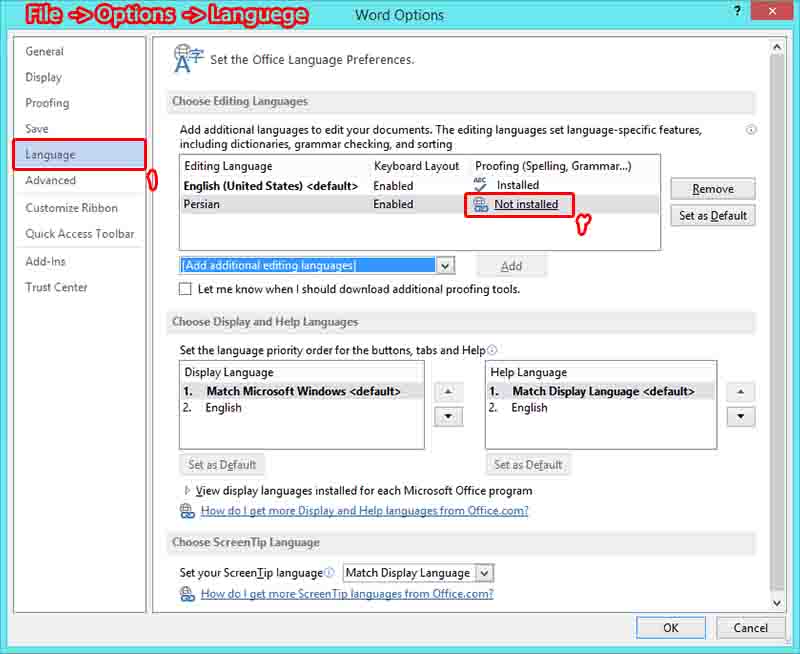Click the icon beside ScreenTip languages link
The height and width of the screenshot is (654, 800).
pos(187,594)
